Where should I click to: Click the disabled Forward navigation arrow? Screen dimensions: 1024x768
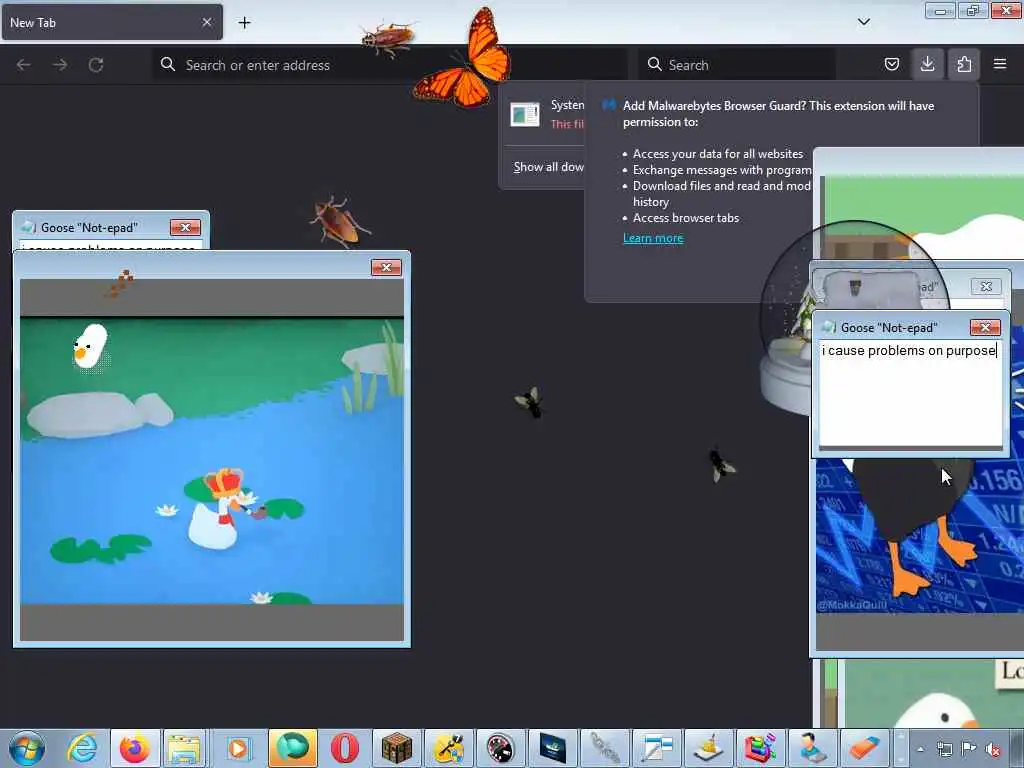coord(60,65)
